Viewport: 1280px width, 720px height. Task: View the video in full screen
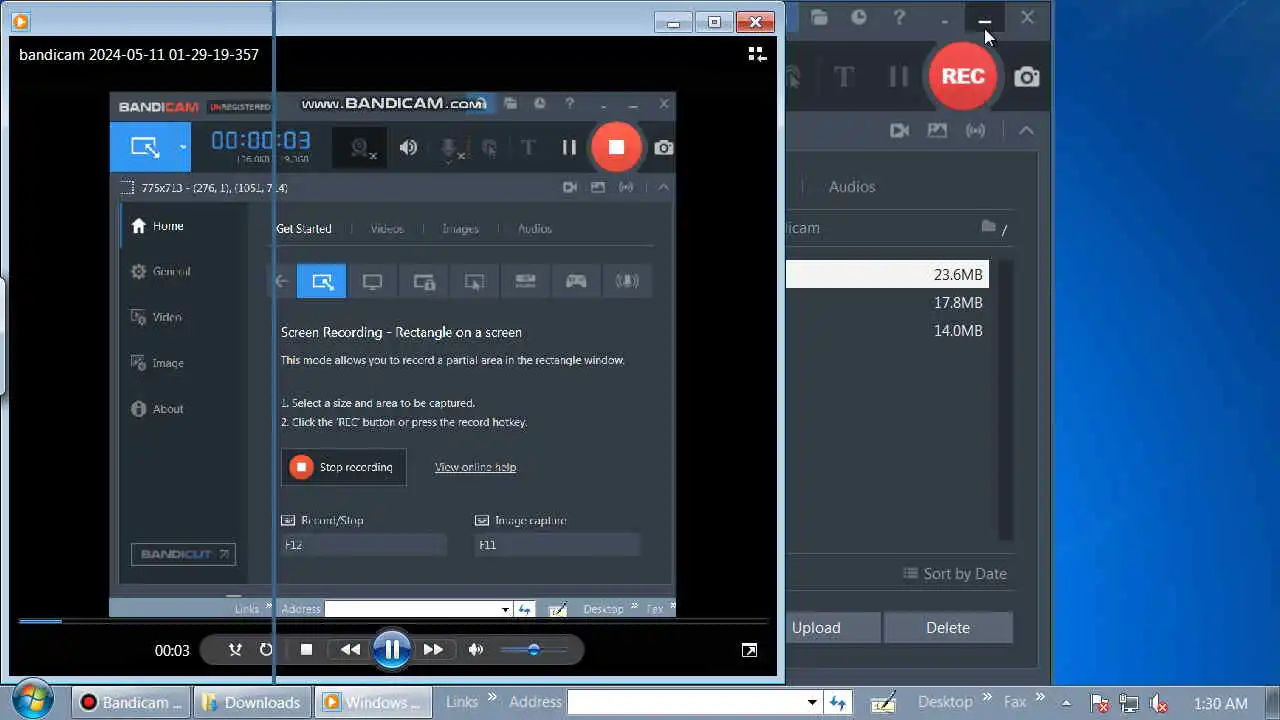point(749,650)
